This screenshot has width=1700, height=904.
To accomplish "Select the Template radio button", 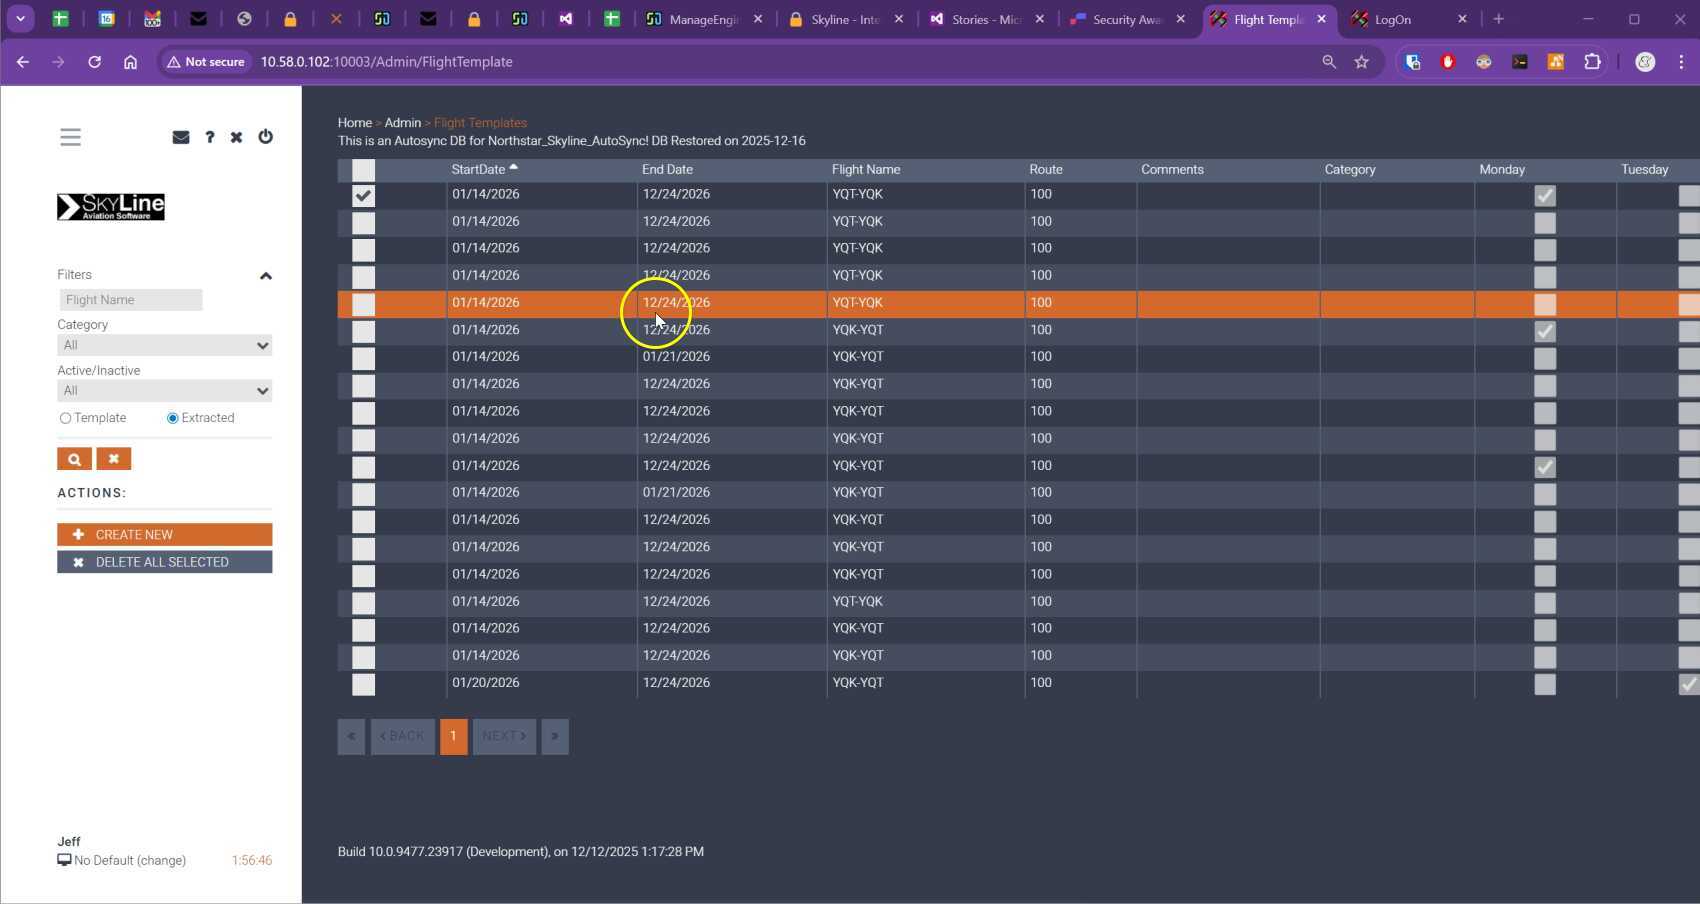I will (66, 418).
